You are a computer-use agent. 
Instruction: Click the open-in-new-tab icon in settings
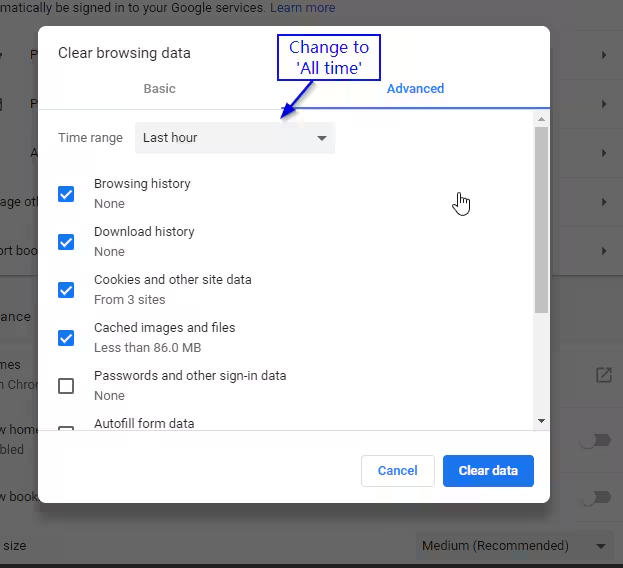(x=604, y=375)
